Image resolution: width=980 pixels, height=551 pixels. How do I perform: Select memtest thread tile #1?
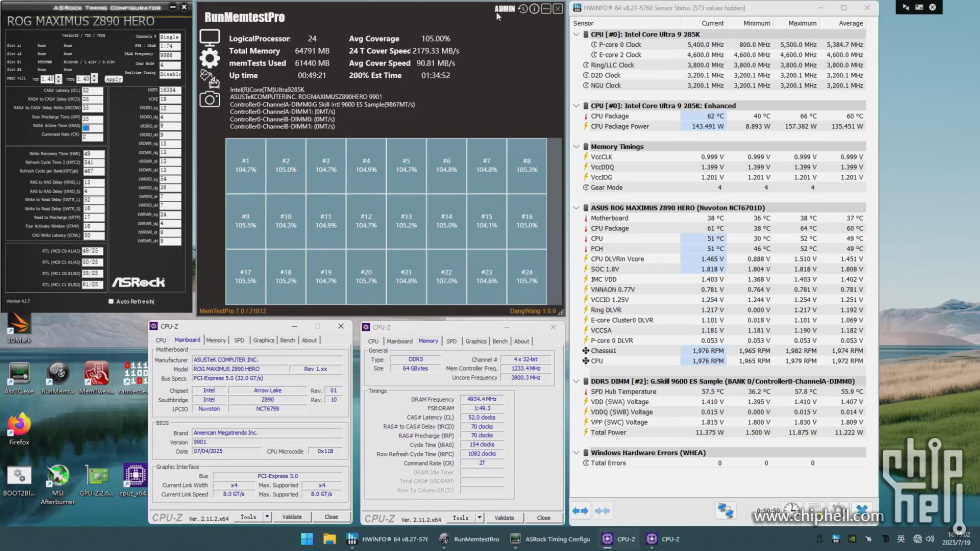(246, 166)
